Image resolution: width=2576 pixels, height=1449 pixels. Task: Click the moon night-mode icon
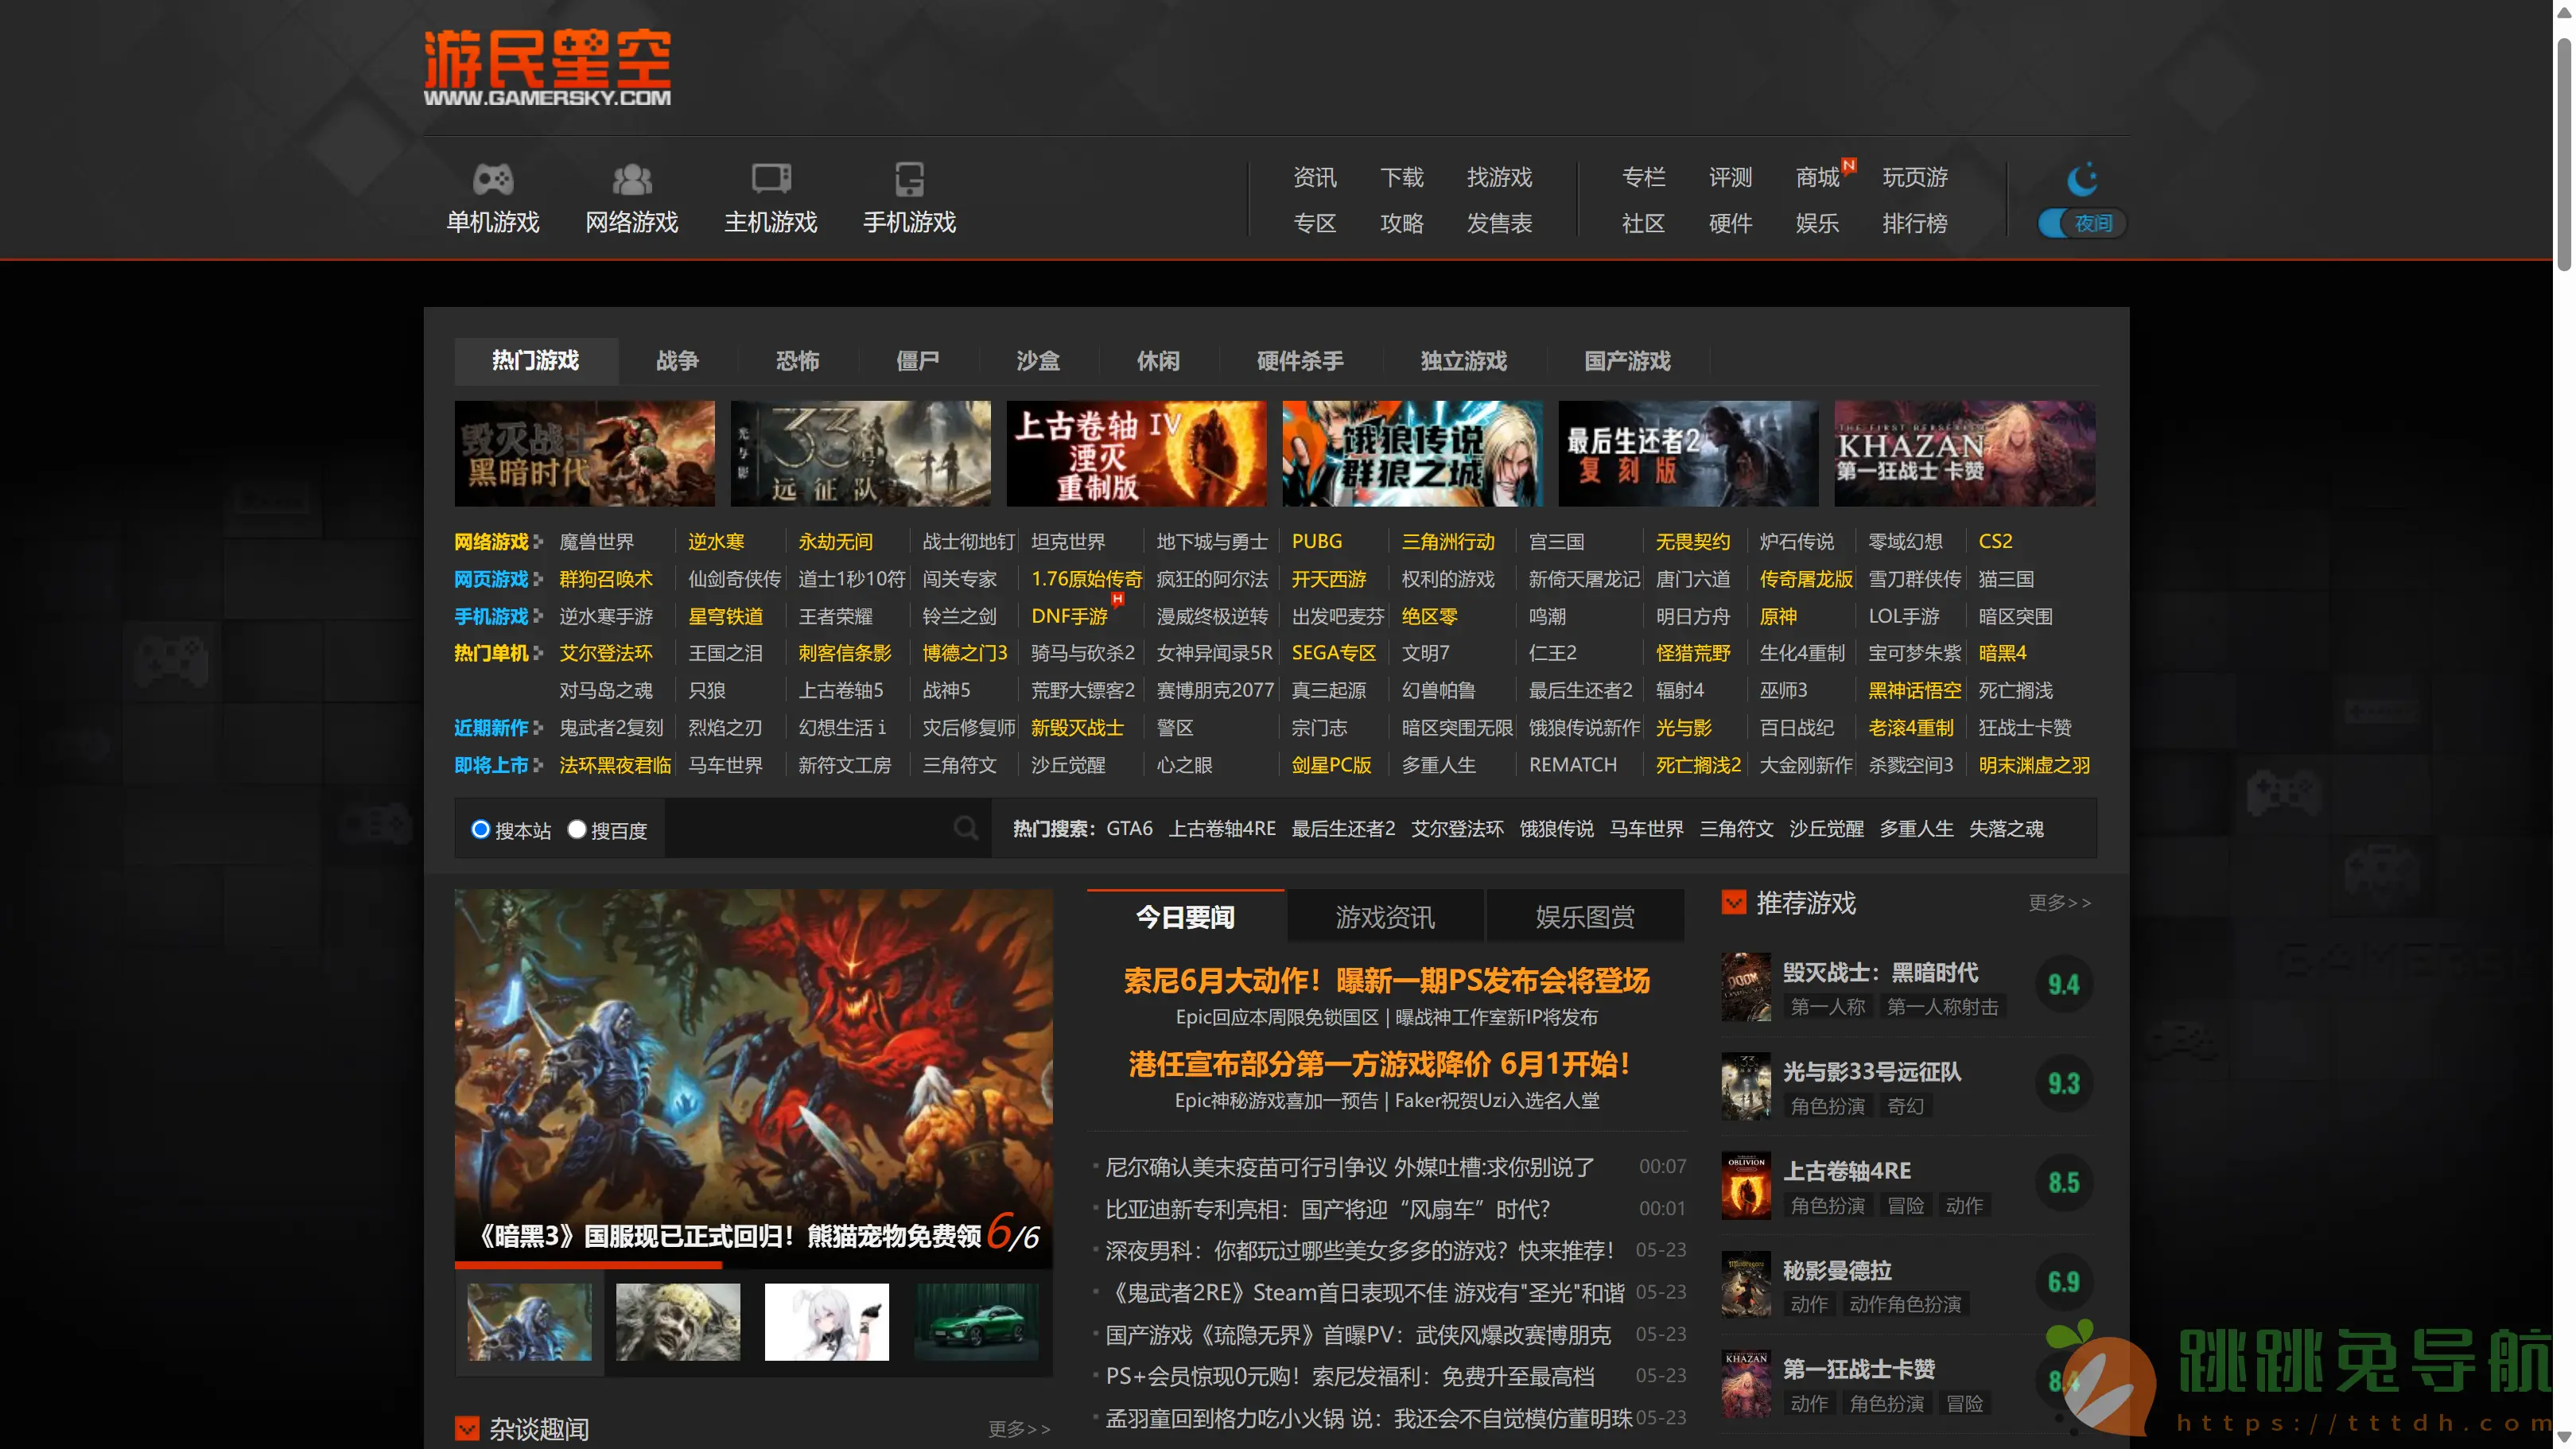2082,179
